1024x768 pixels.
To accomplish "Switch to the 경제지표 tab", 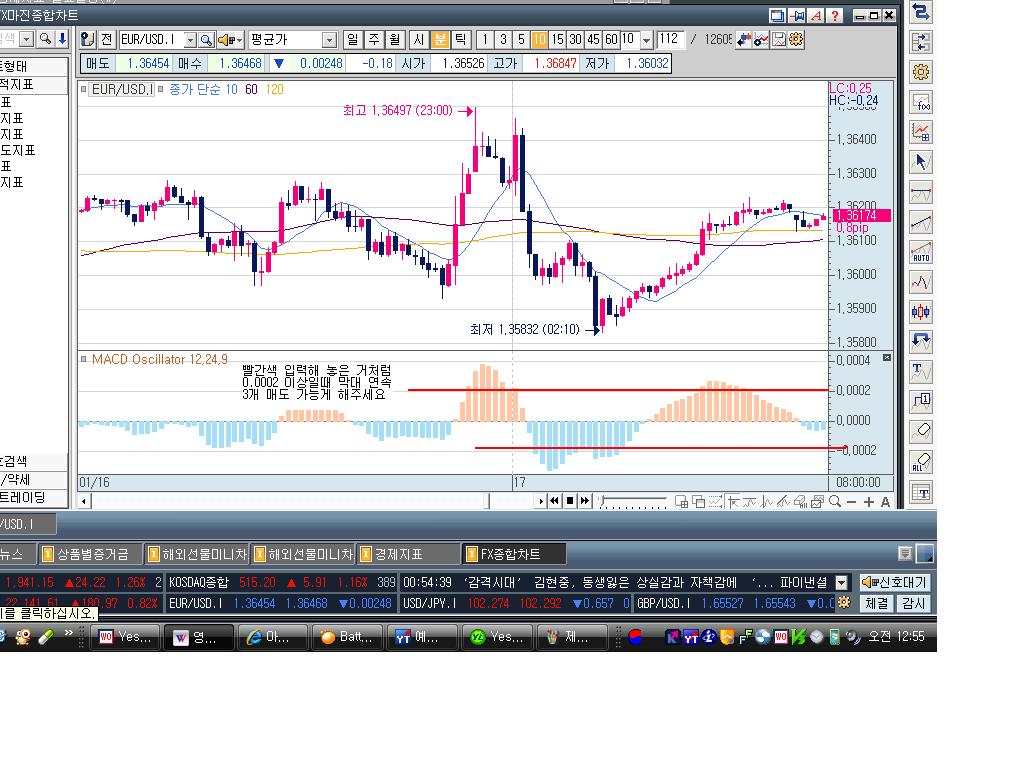I will [x=408, y=554].
